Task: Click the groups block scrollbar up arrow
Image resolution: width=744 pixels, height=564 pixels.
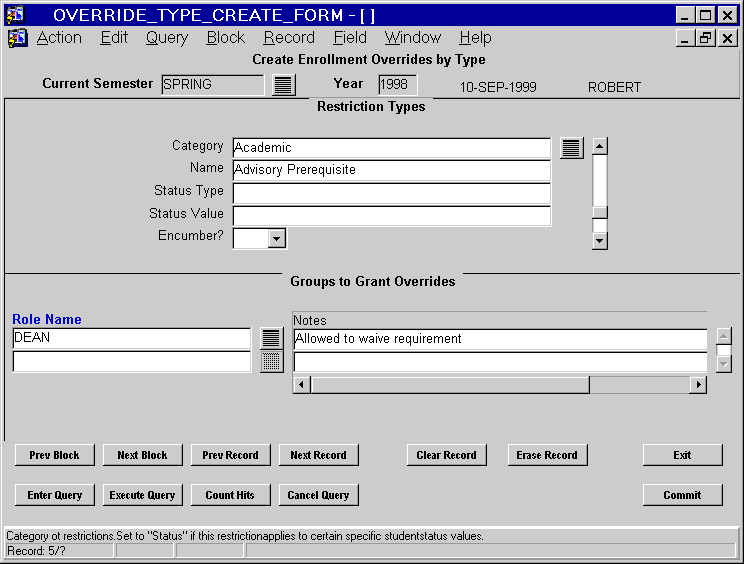Action: click(724, 336)
